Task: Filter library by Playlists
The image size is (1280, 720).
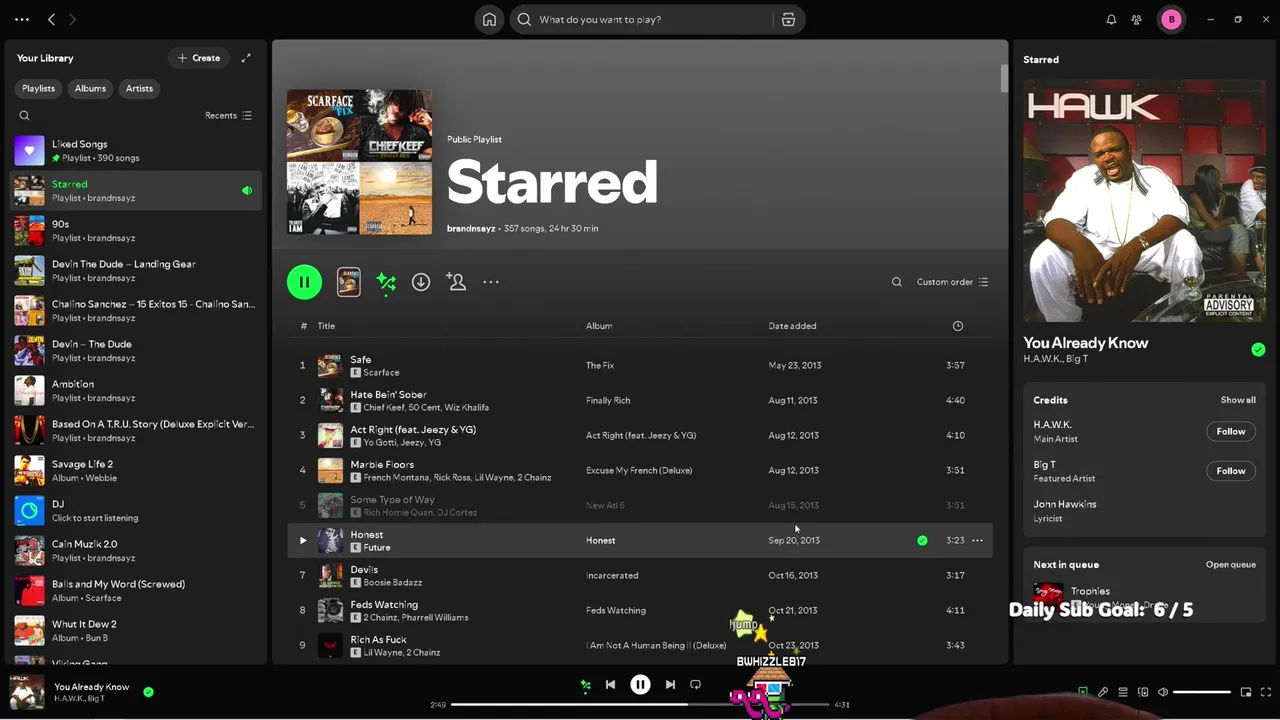Action: (x=39, y=88)
